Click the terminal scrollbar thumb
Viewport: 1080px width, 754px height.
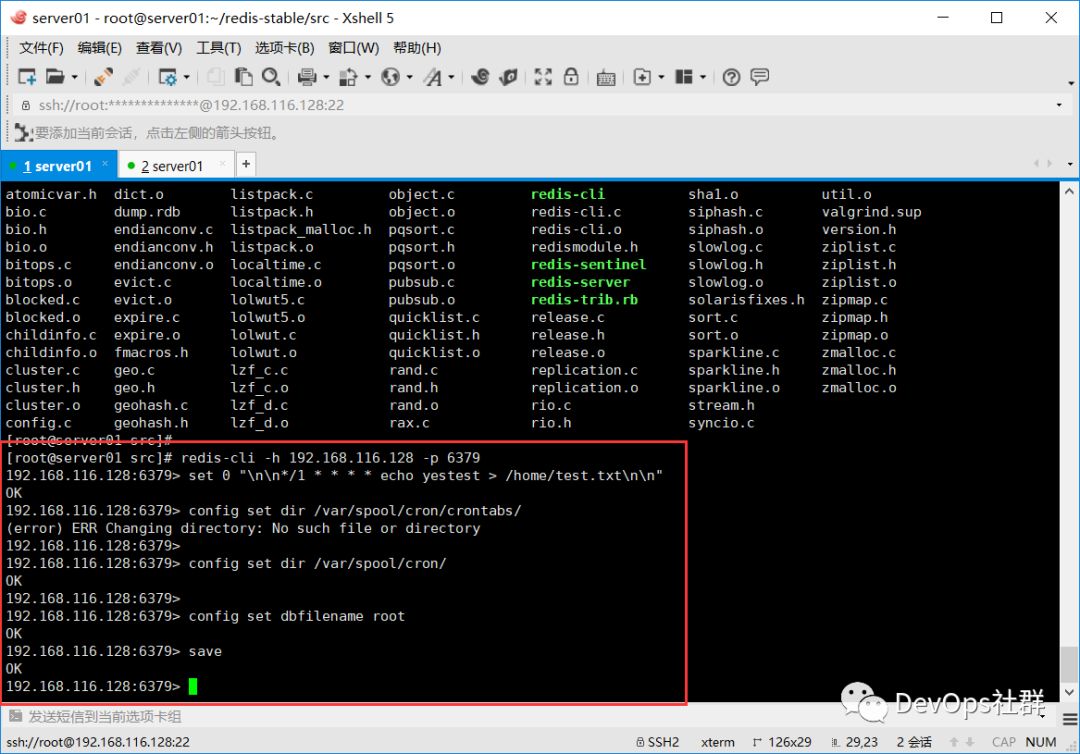click(1069, 664)
